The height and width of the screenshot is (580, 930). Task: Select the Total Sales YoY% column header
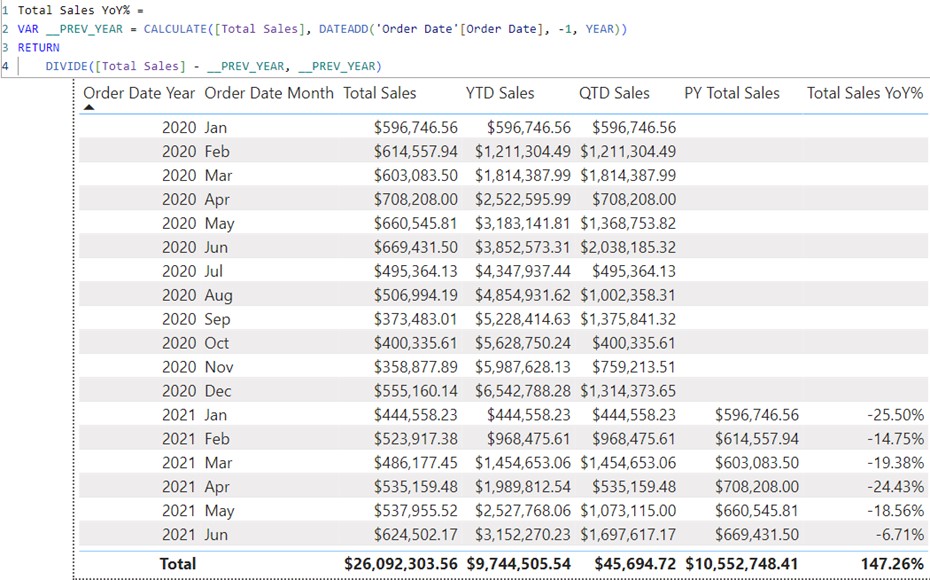[864, 93]
